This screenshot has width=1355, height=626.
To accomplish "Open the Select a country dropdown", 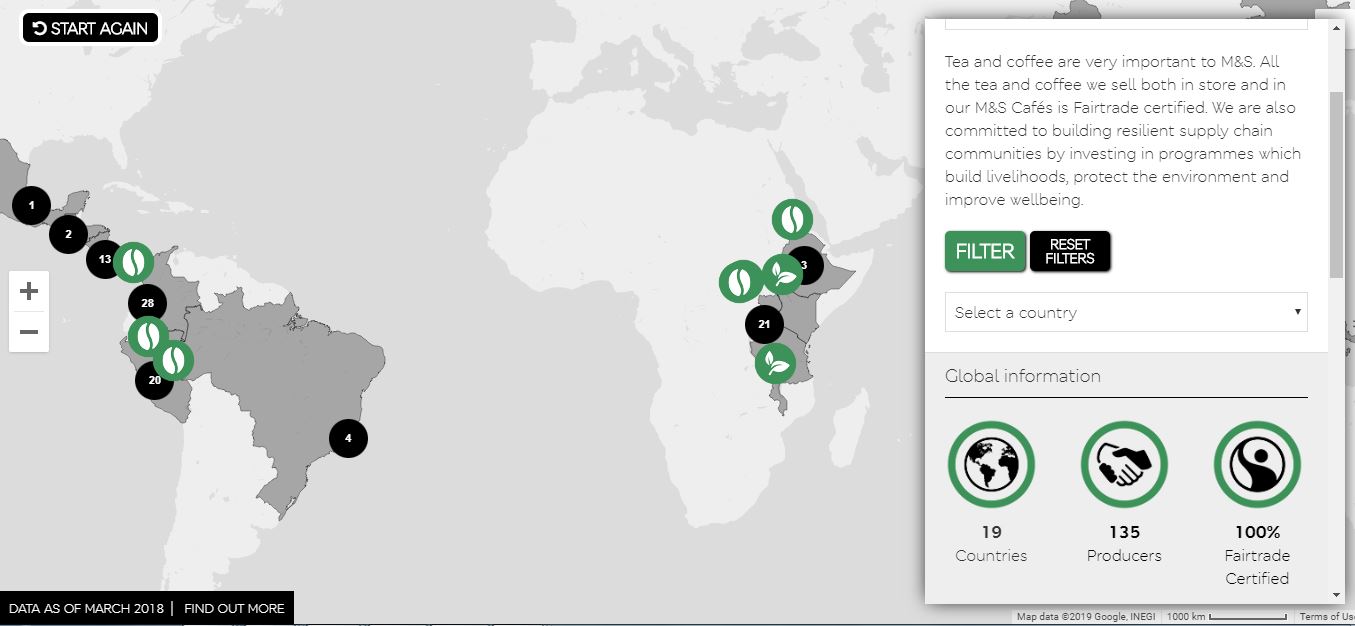I will [x=1126, y=312].
